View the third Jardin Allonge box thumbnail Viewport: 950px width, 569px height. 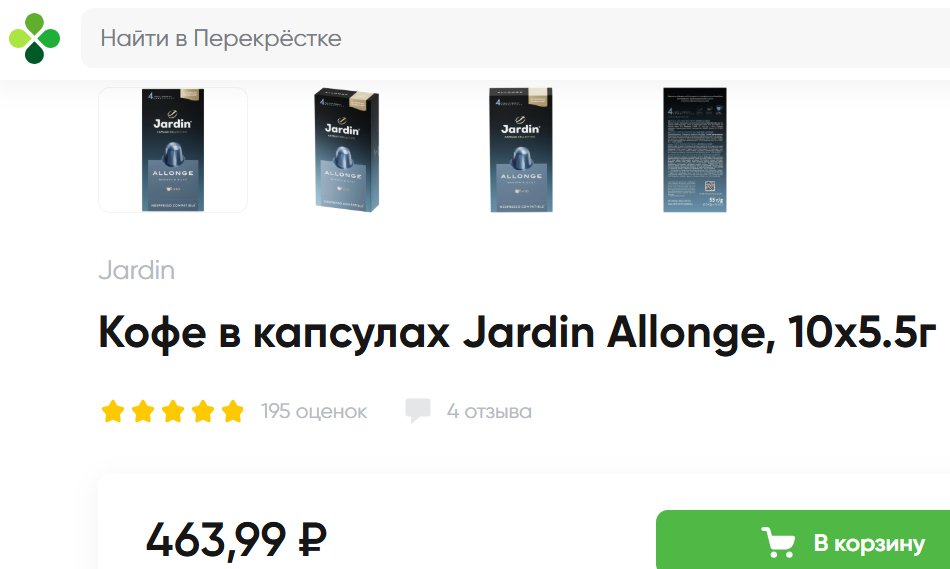521,150
